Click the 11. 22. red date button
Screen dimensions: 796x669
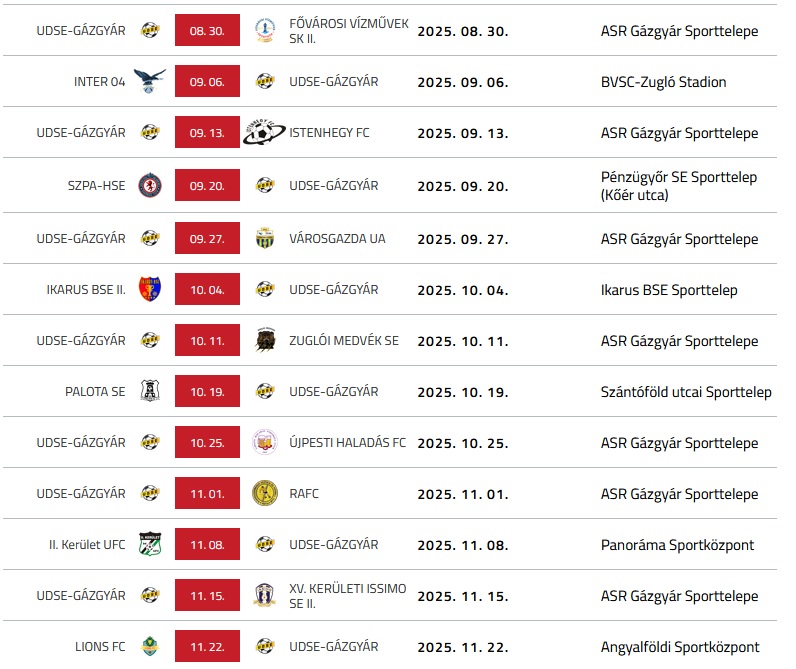point(207,646)
